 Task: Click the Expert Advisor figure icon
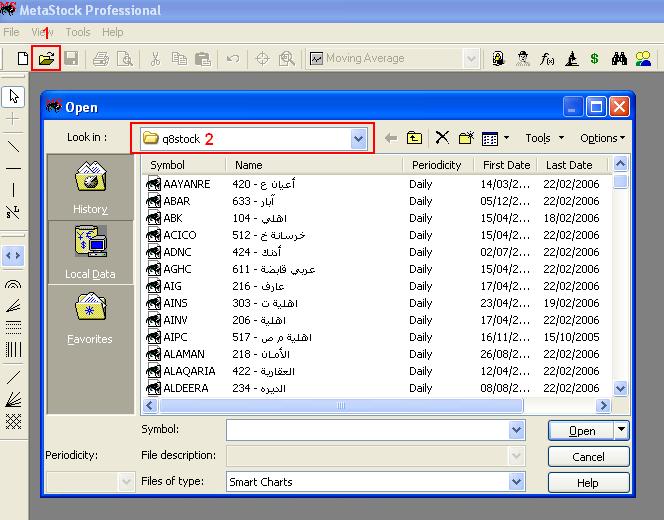(523, 58)
